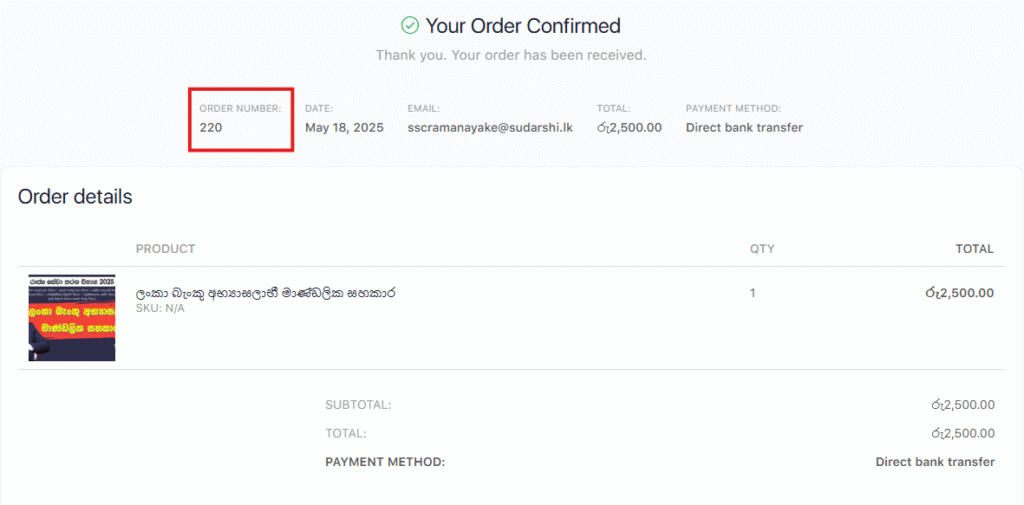Click the date May 18, 2025
This screenshot has height=505, width=1024.
(344, 127)
